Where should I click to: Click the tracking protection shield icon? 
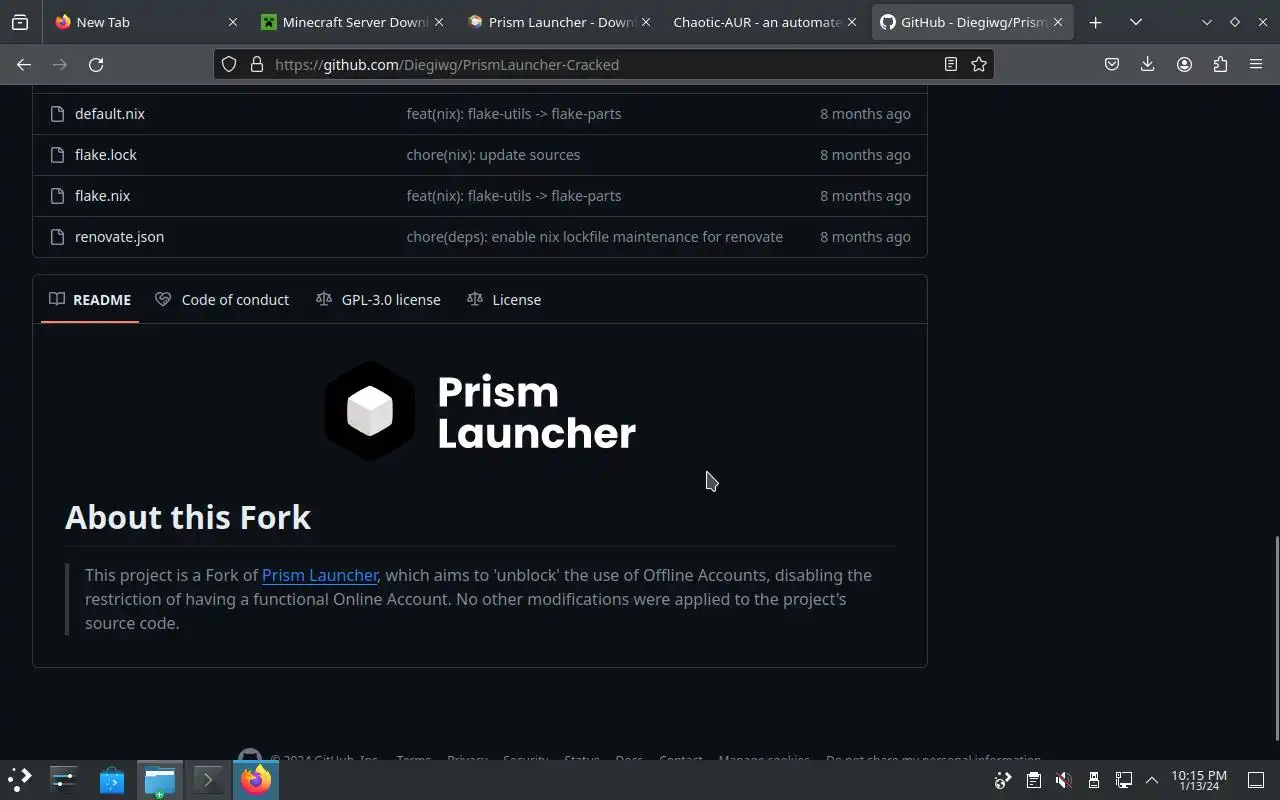(x=229, y=64)
